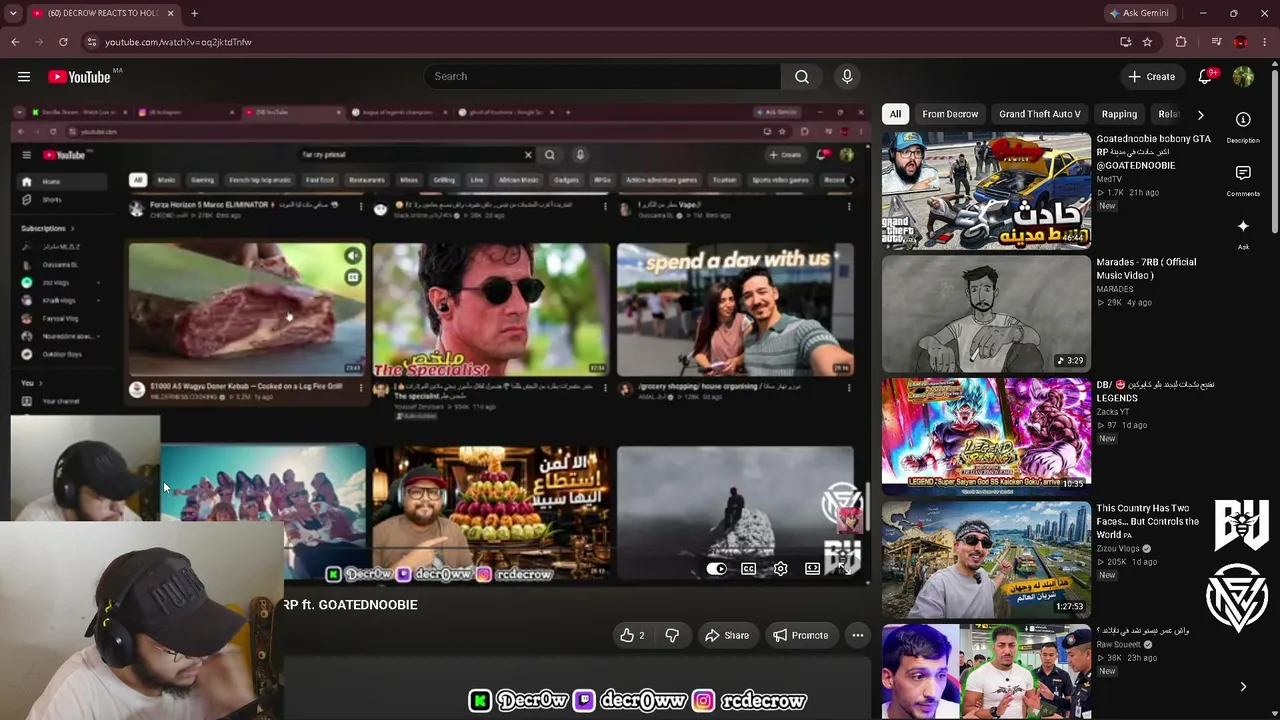Open the MedTV channel link
The width and height of the screenshot is (1280, 720).
pyautogui.click(x=1109, y=179)
